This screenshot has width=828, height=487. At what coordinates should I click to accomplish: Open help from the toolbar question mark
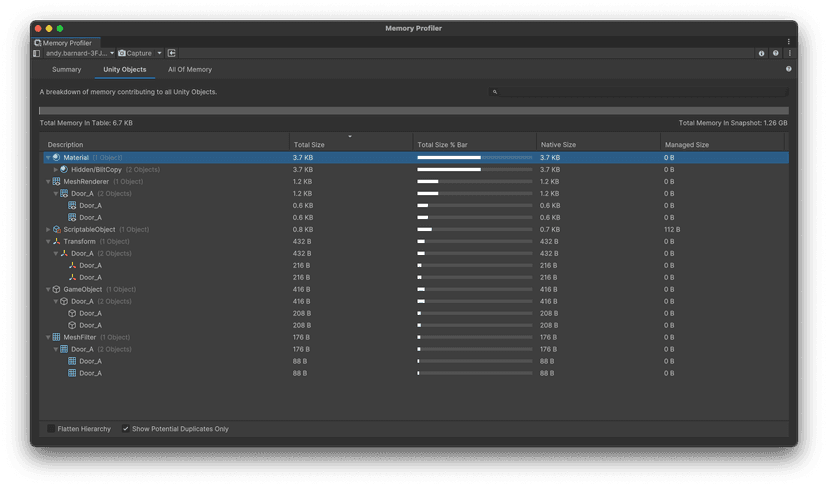pos(776,53)
